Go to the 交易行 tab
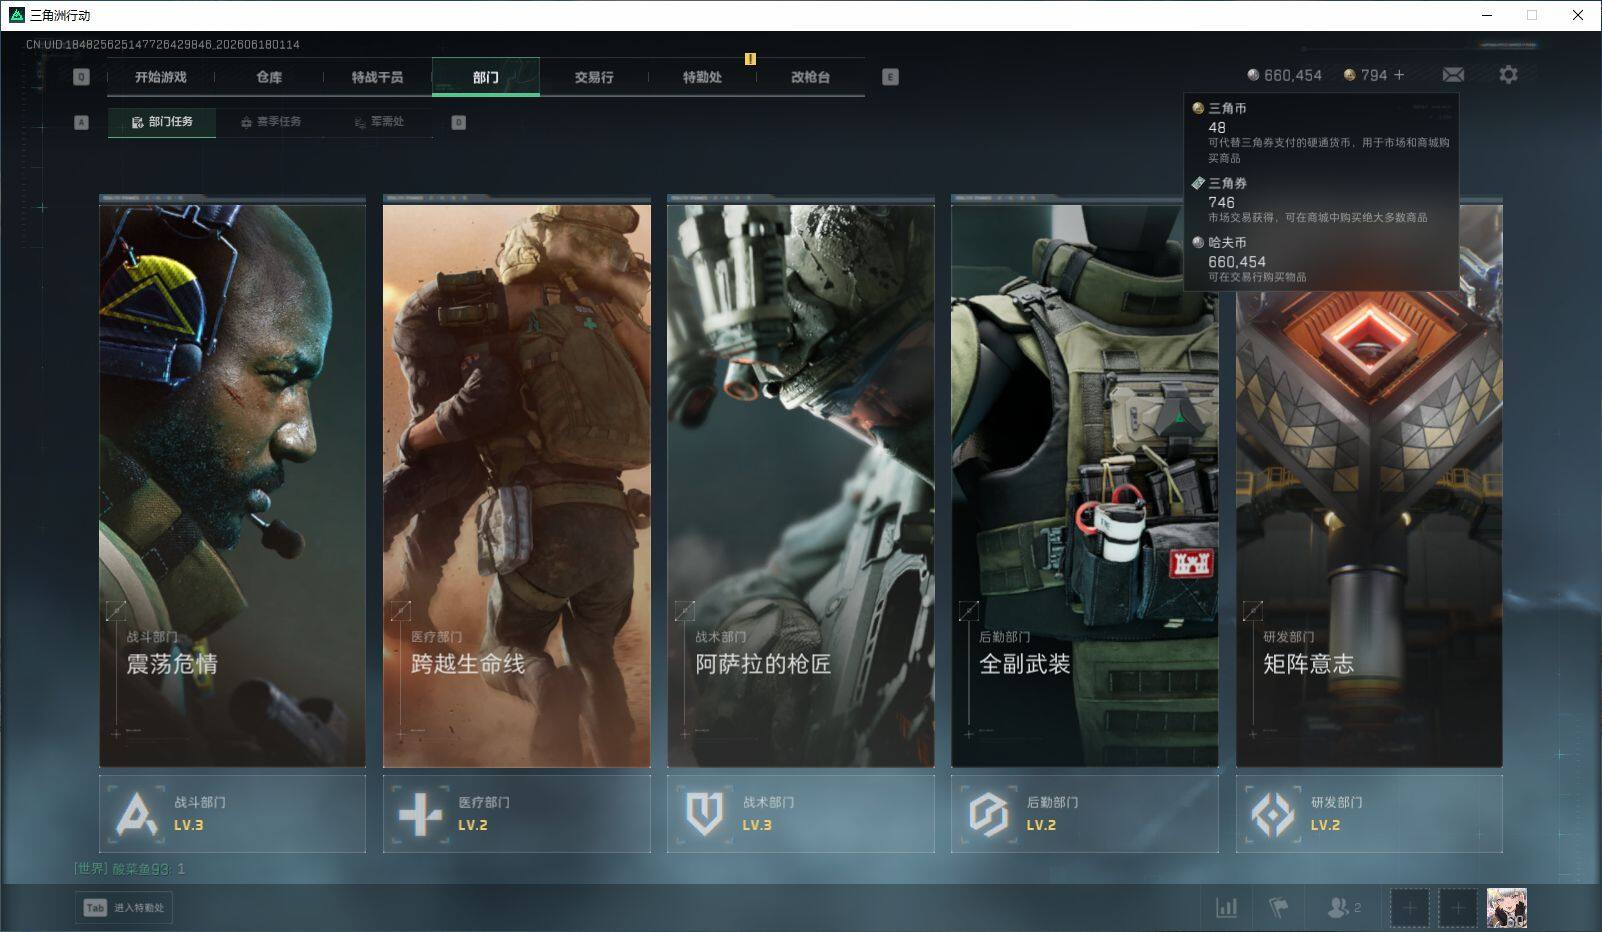The height and width of the screenshot is (932, 1602). coord(594,77)
